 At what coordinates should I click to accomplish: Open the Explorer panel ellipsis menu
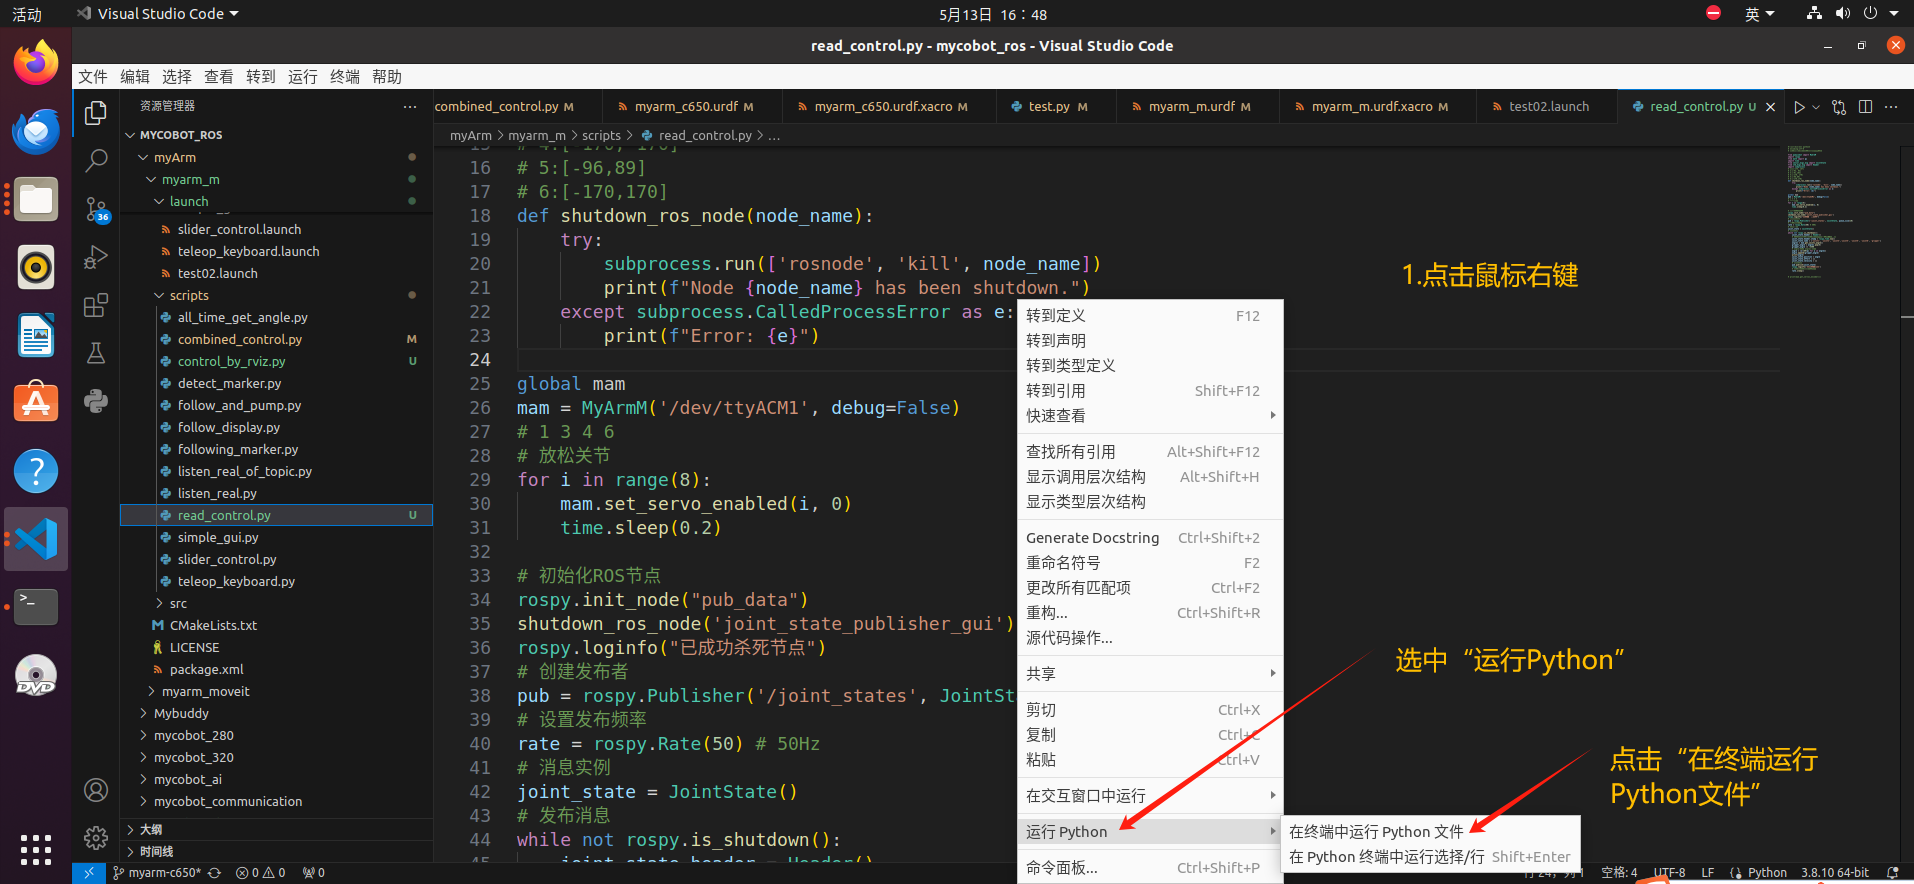(x=410, y=106)
